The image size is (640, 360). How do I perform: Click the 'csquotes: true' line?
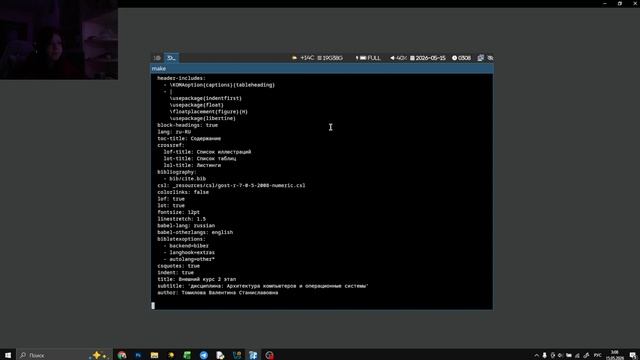point(179,266)
